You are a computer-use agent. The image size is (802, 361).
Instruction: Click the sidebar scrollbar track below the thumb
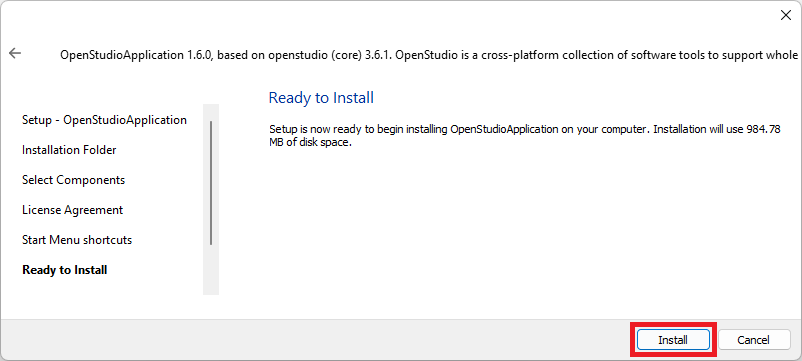211,271
